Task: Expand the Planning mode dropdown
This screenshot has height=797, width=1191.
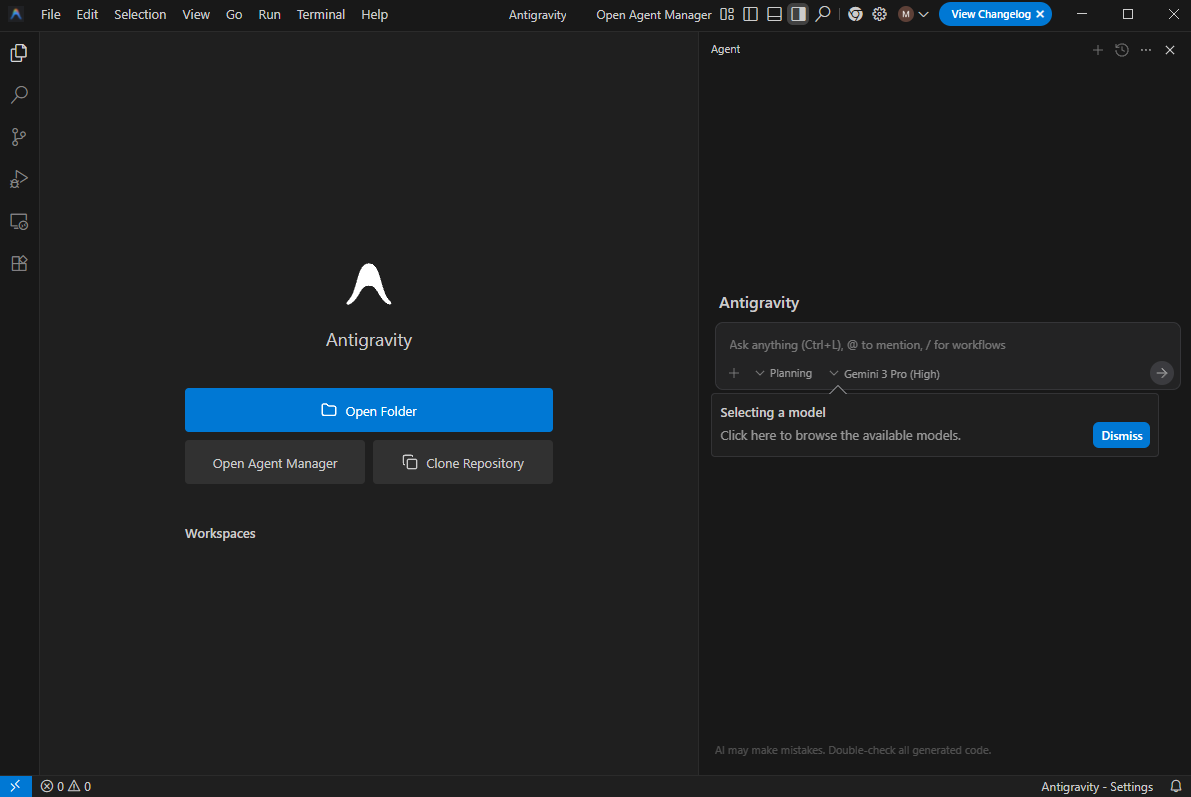Action: point(783,373)
